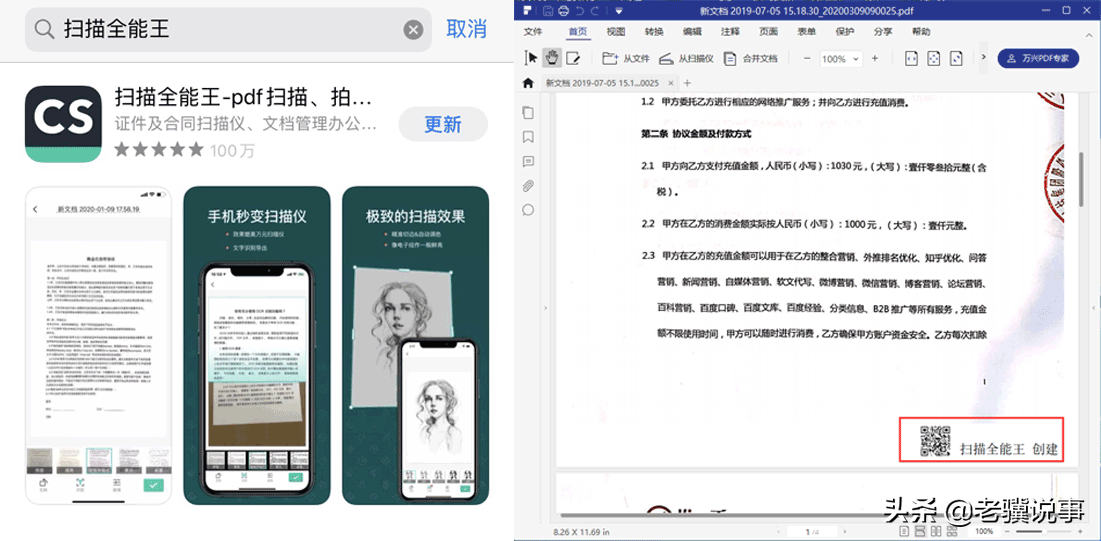This screenshot has width=1101, height=541.
Task: Tap the 更新 update button
Action: coord(443,124)
